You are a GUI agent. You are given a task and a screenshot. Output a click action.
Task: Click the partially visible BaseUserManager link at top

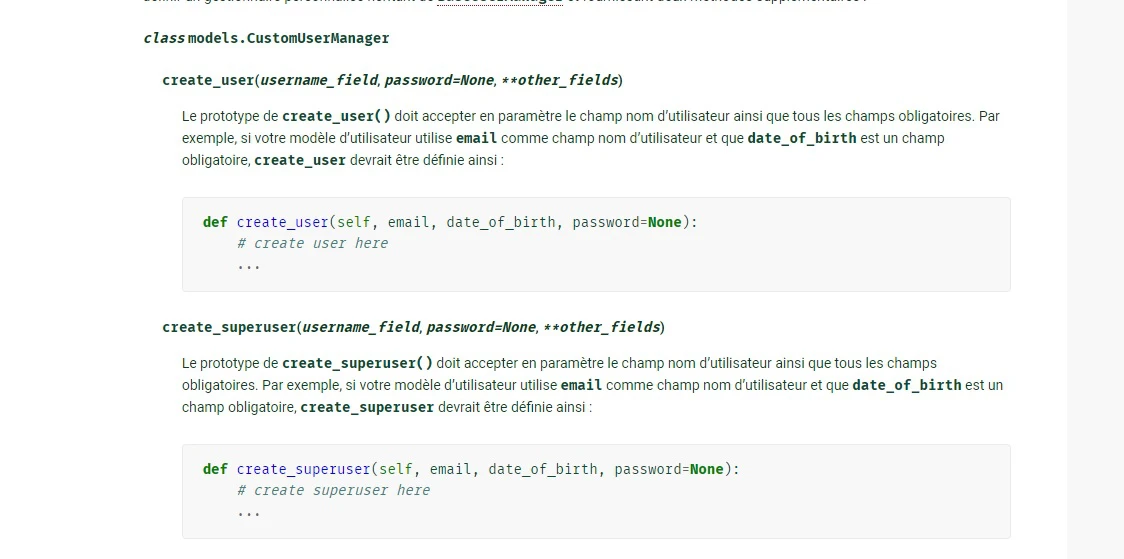coord(499,3)
